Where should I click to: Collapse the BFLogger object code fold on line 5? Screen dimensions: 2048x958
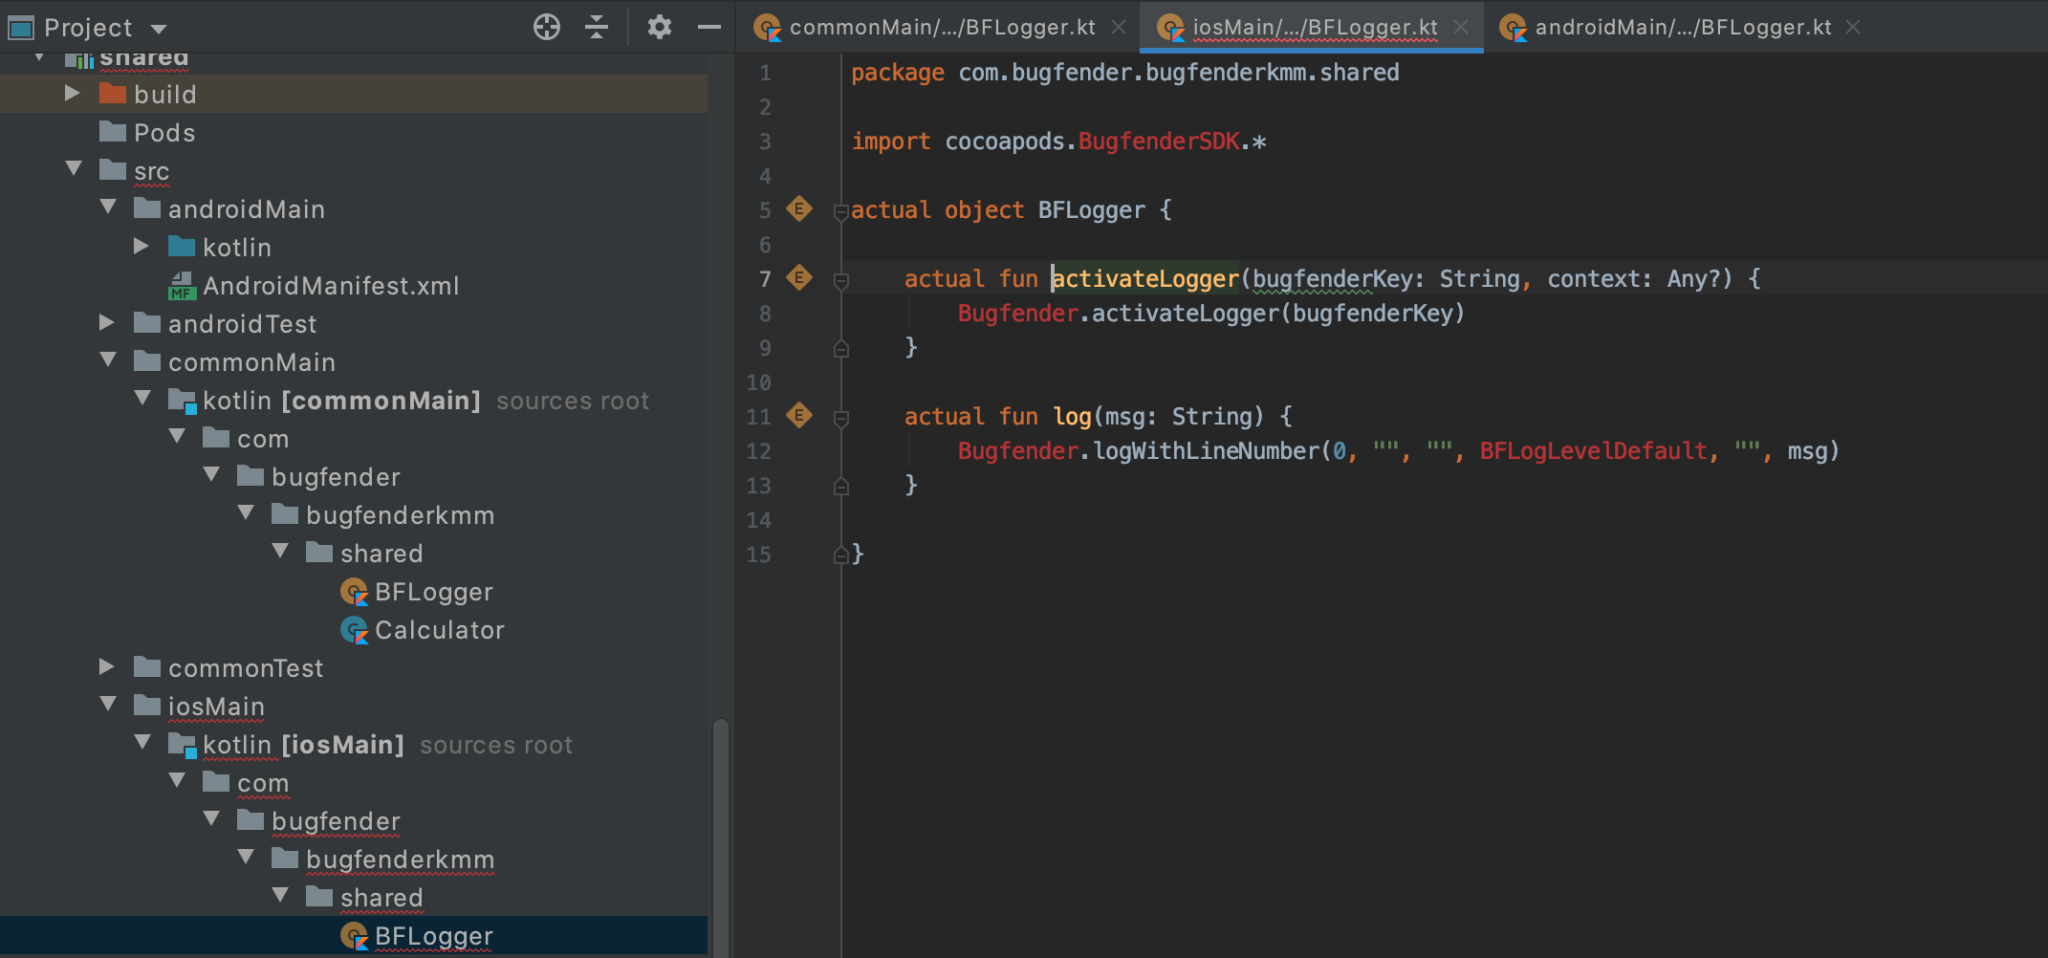840,210
